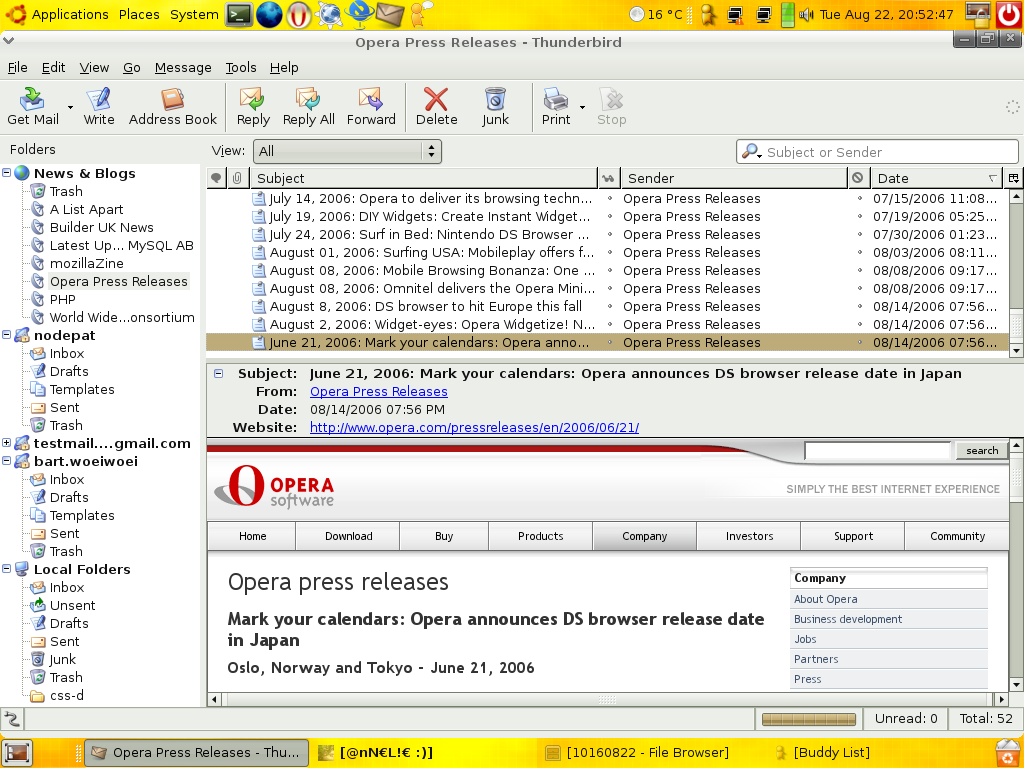Click the offline status icon in status bar
This screenshot has width=1024, height=768.
pos(12,719)
